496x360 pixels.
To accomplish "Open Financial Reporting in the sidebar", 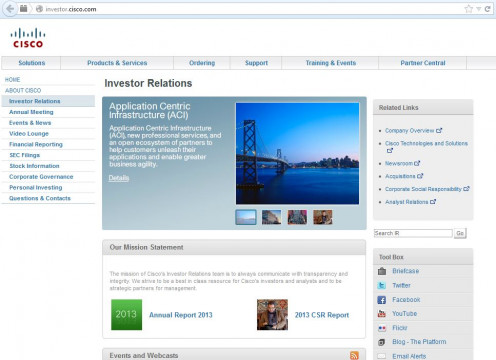I will pyautogui.click(x=36, y=144).
